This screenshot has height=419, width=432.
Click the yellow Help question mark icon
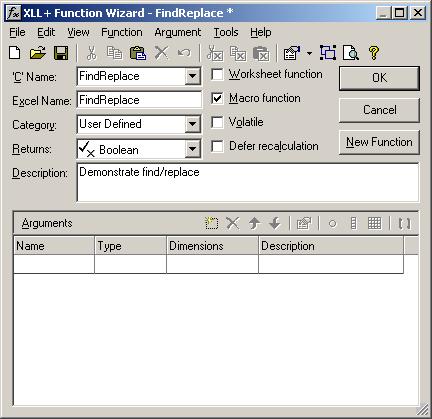point(374,53)
